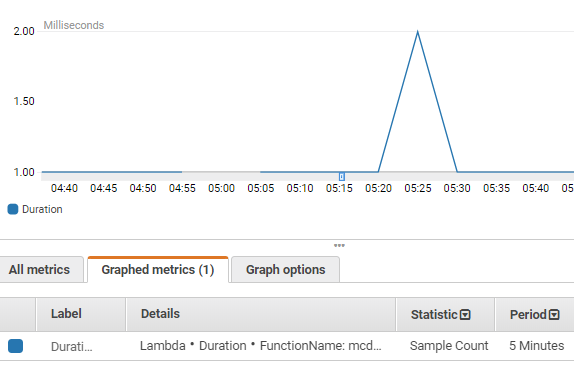Screen dimensions: 574x378
Task: Edit the truncated Durati... label cell
Action: coord(72,347)
